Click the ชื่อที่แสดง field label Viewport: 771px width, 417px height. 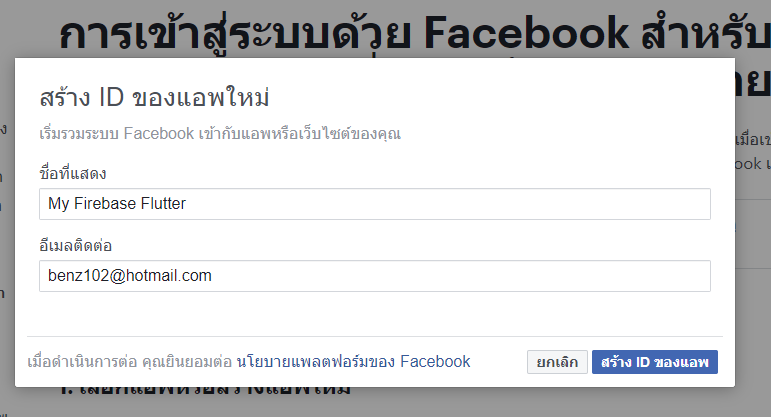click(73, 173)
